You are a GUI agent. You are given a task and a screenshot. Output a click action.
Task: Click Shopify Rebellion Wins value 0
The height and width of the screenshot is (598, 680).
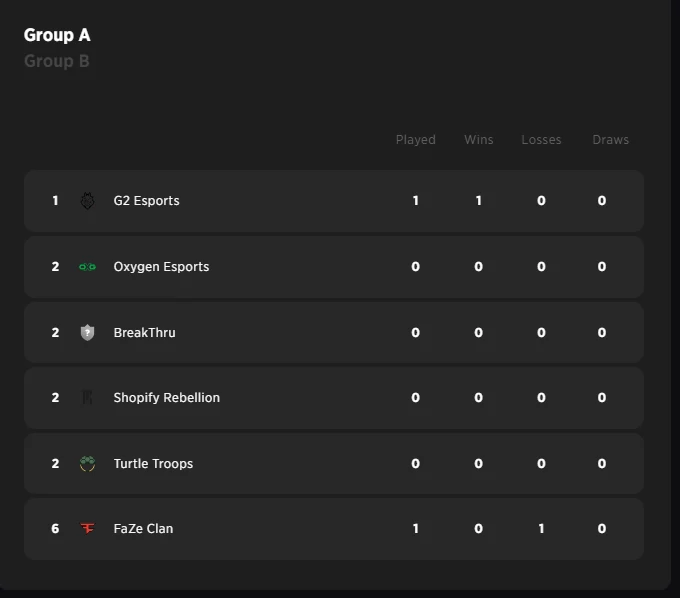[478, 398]
